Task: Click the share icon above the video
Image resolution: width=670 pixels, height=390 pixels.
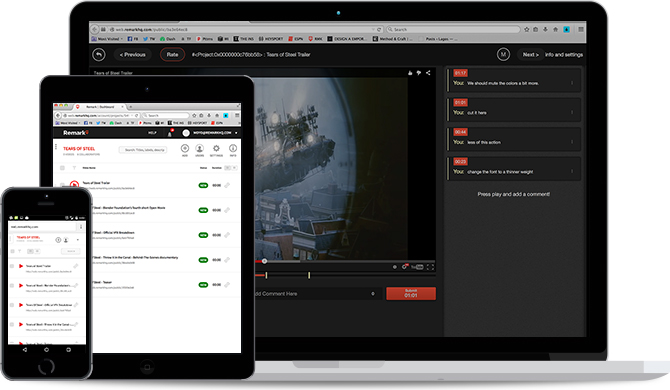Action: point(428,73)
